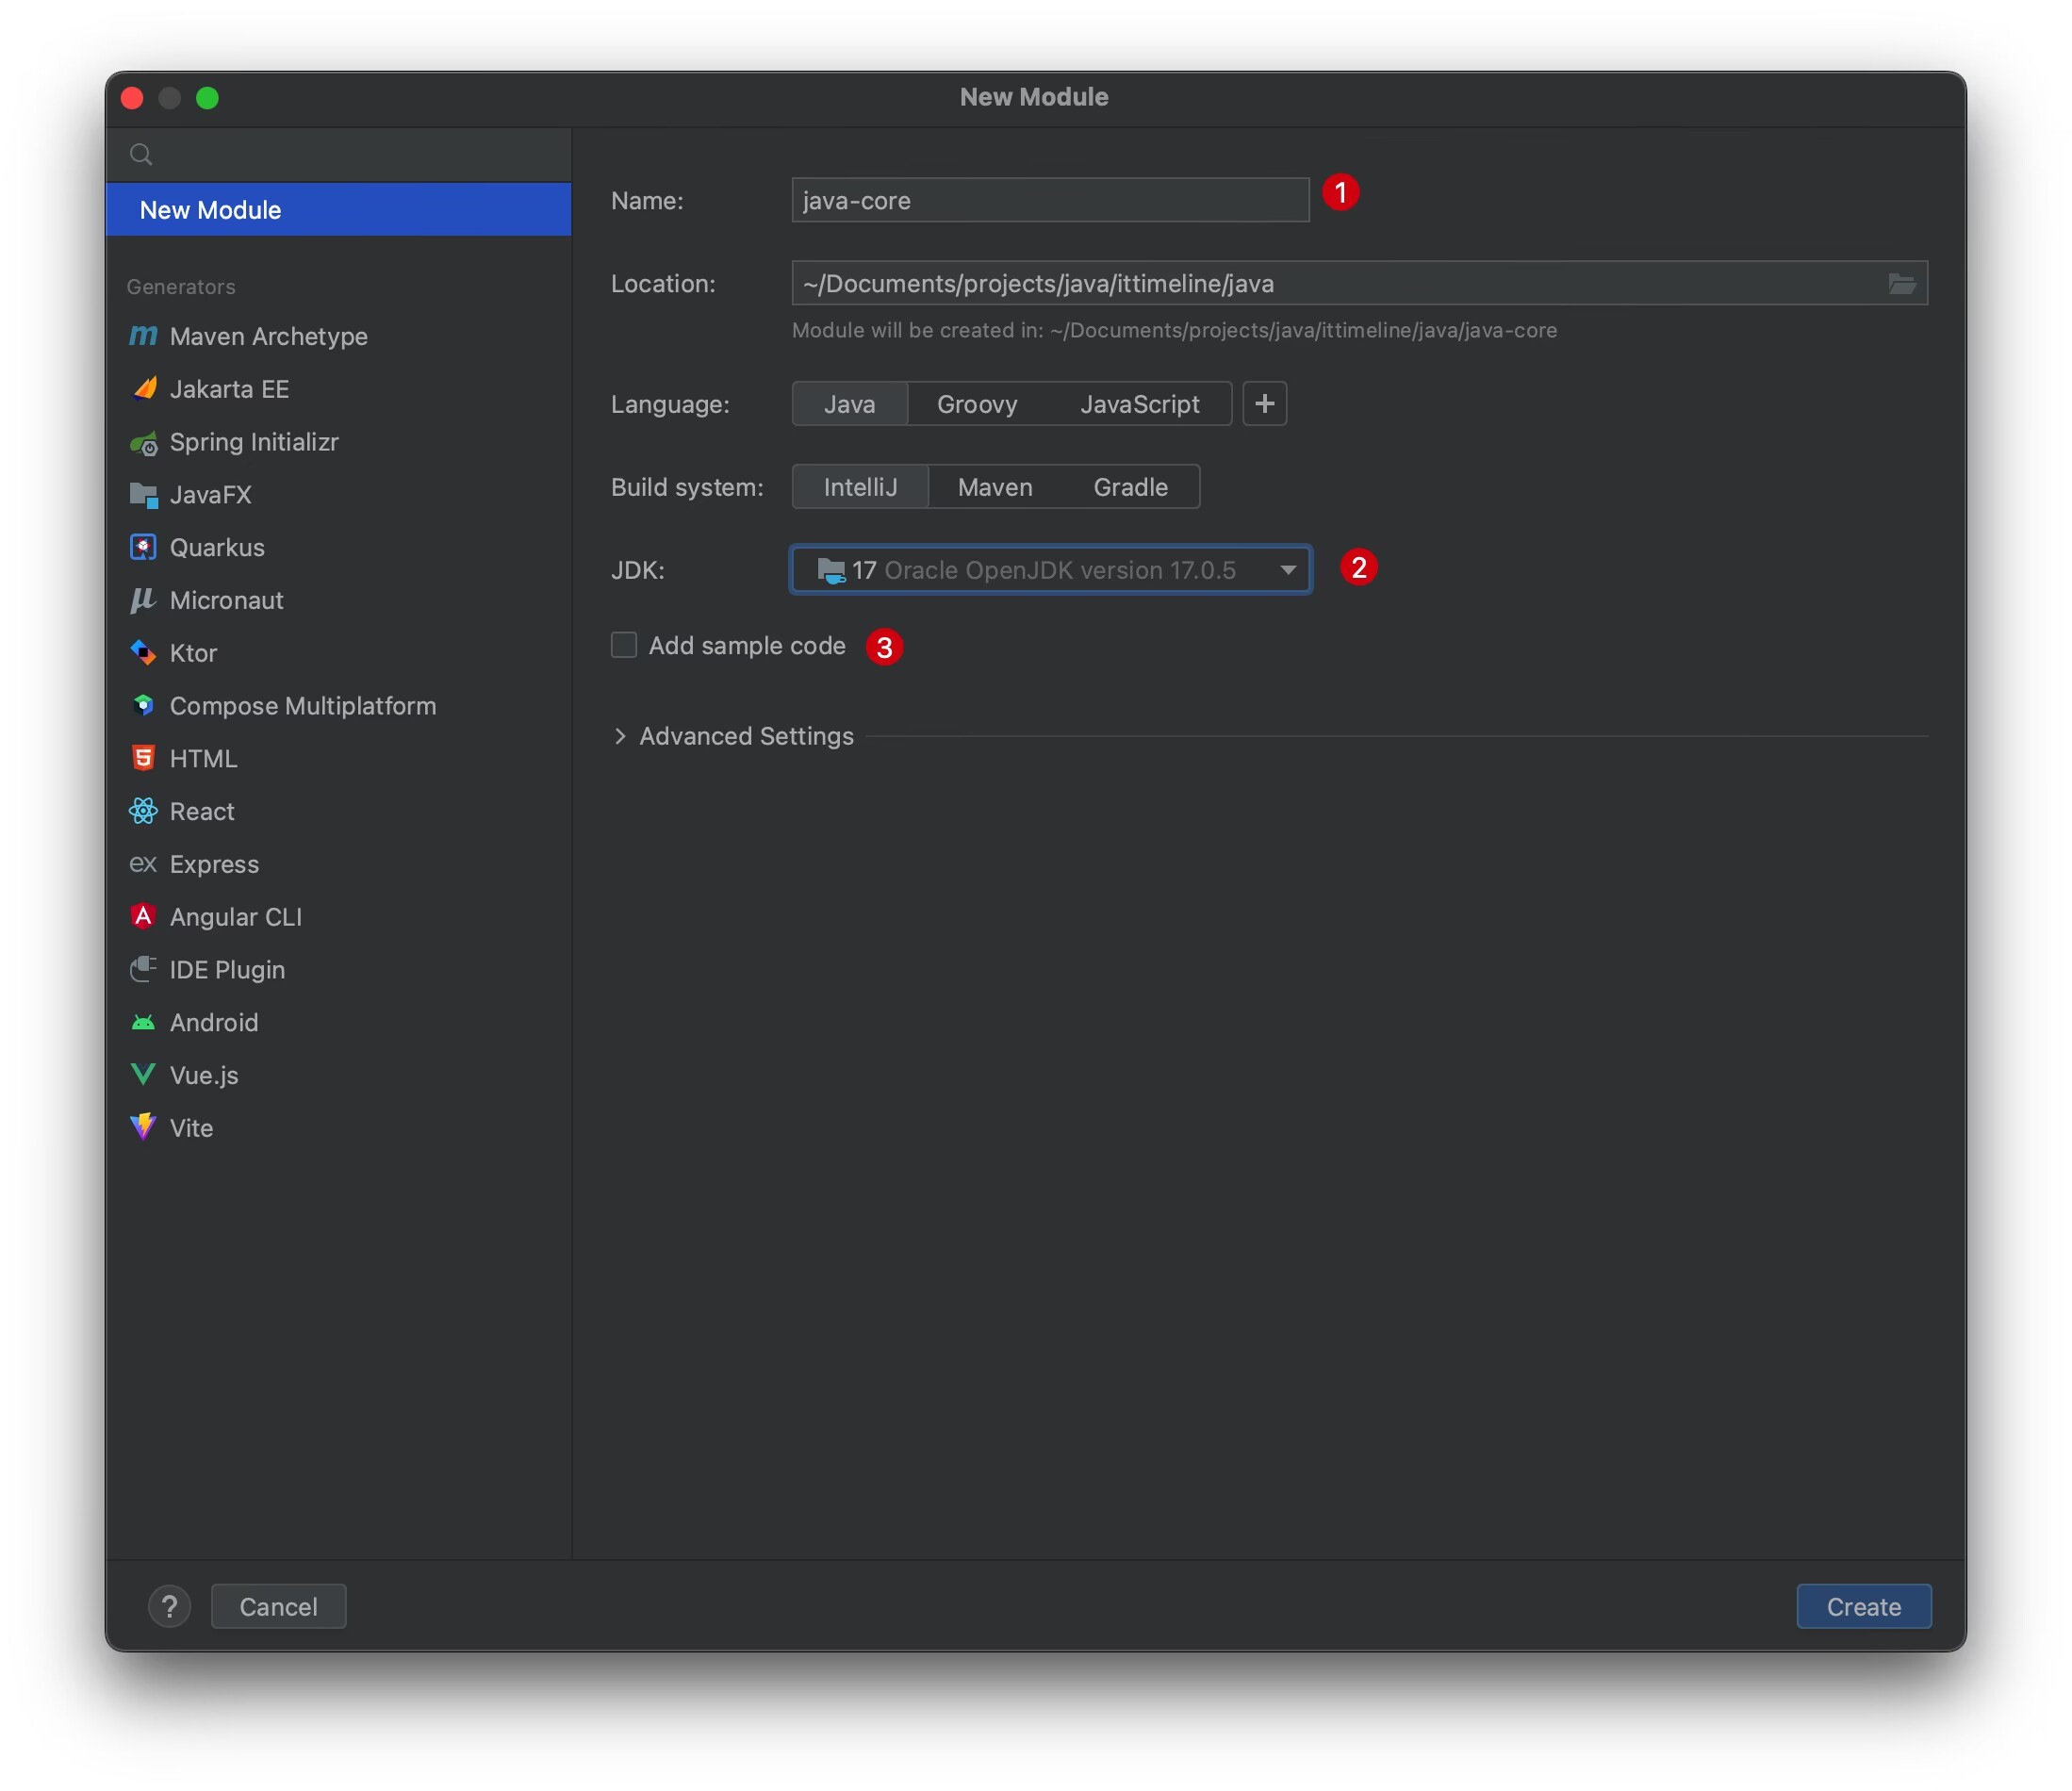
Task: Open the IDE Plugin generator entry
Action: click(339, 969)
